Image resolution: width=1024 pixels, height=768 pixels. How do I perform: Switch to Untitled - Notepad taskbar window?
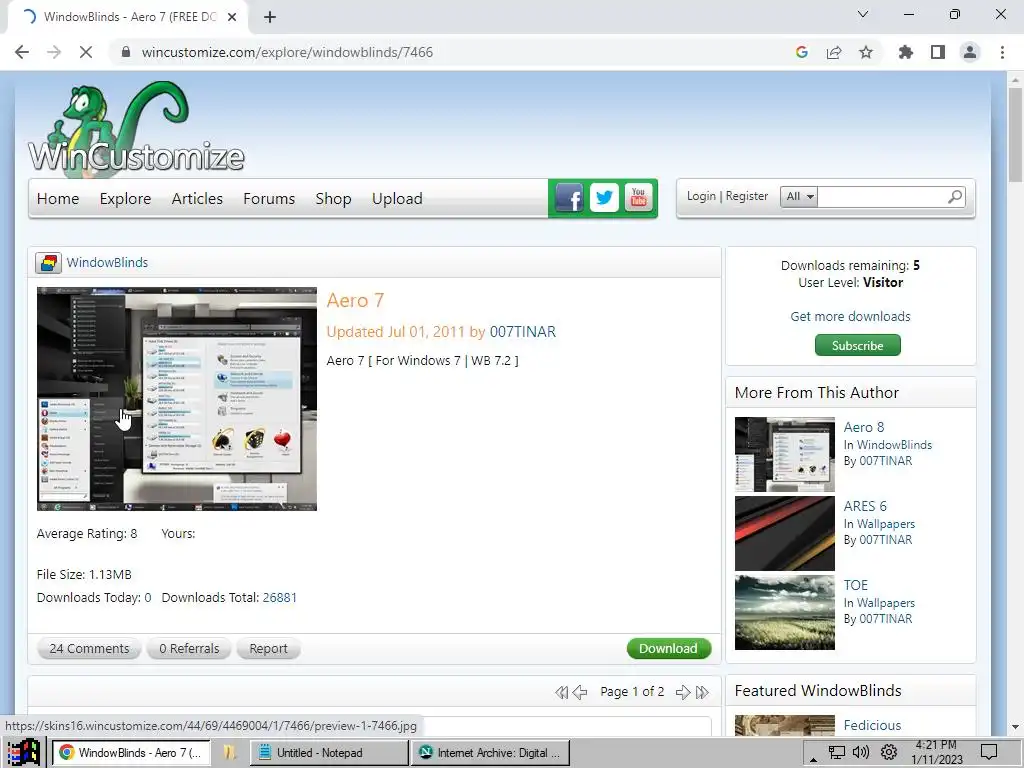point(329,752)
